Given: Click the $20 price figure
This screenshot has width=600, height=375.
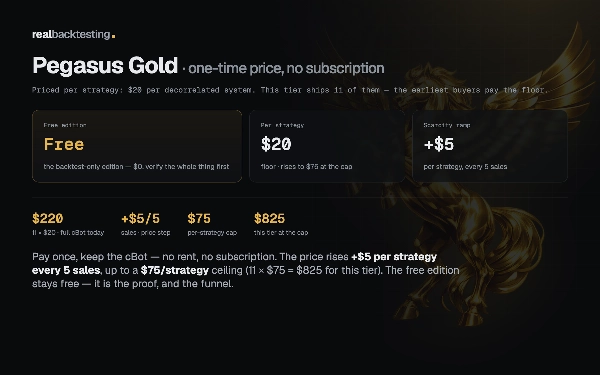Looking at the screenshot, I should (276, 144).
